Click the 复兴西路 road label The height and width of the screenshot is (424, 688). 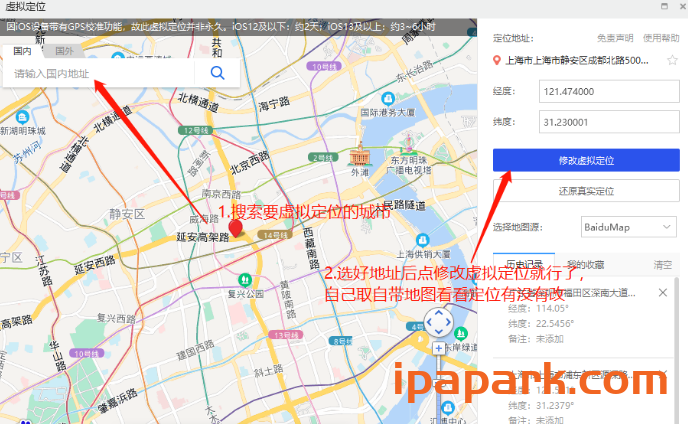[116, 318]
